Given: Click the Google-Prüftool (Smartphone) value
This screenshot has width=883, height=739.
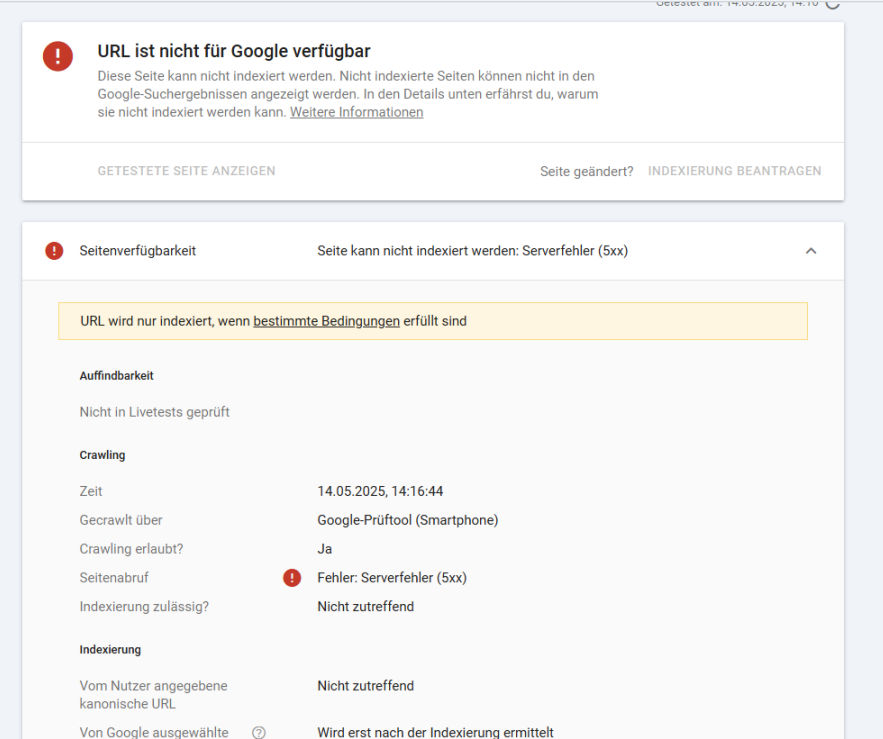Looking at the screenshot, I should coord(407,520).
